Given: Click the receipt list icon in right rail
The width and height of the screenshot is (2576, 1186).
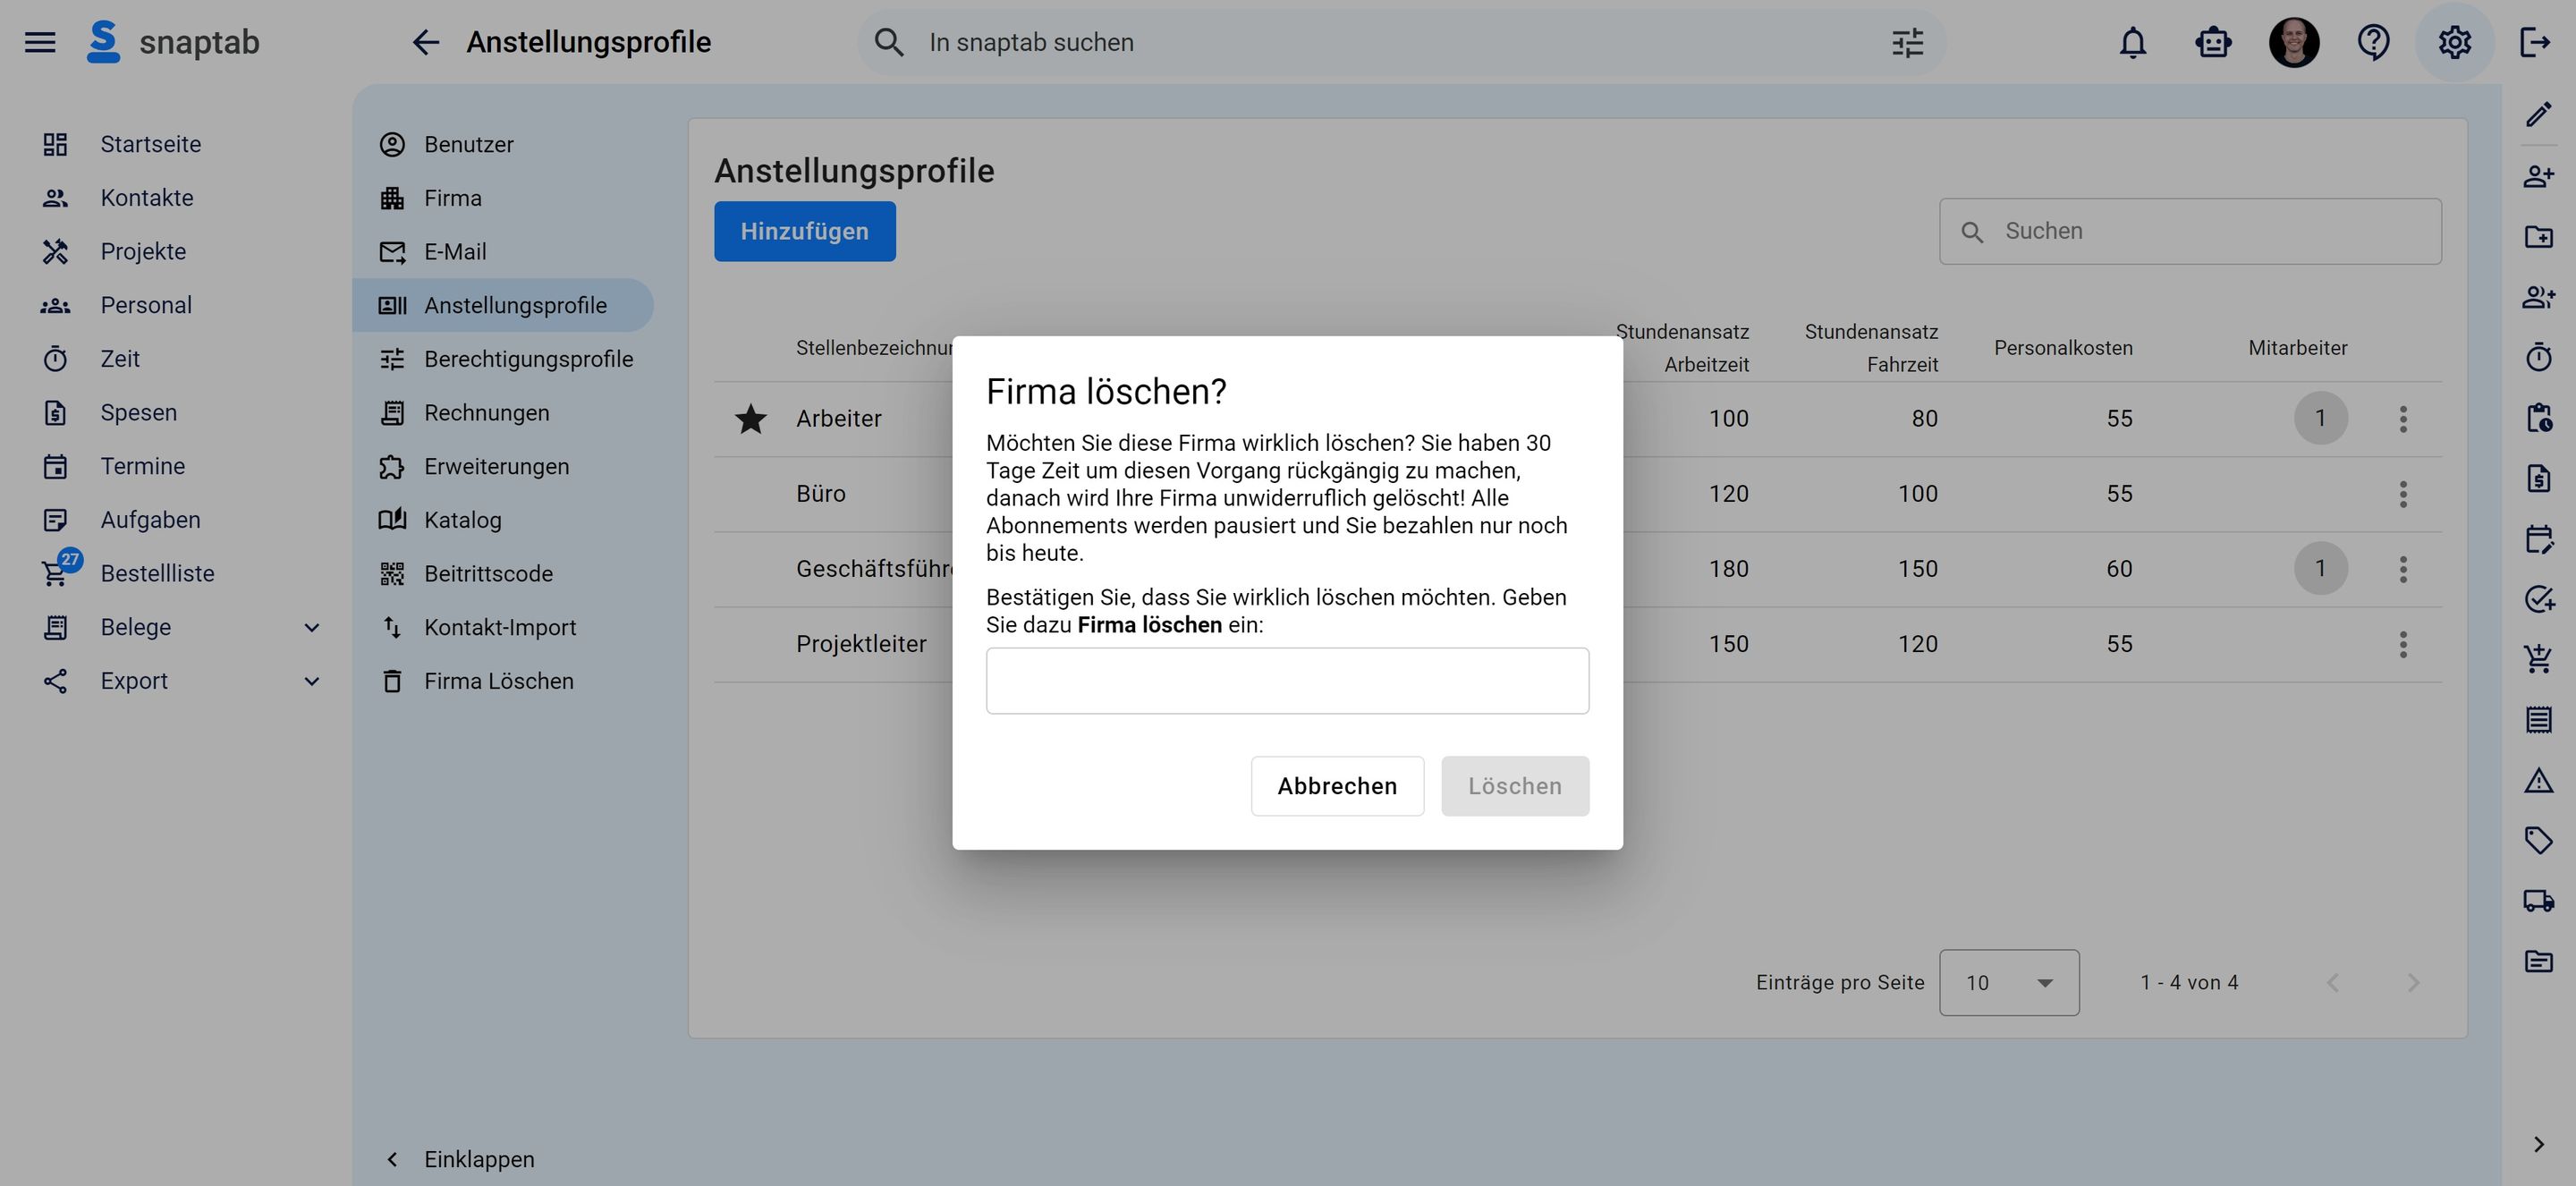Looking at the screenshot, I should pyautogui.click(x=2538, y=719).
